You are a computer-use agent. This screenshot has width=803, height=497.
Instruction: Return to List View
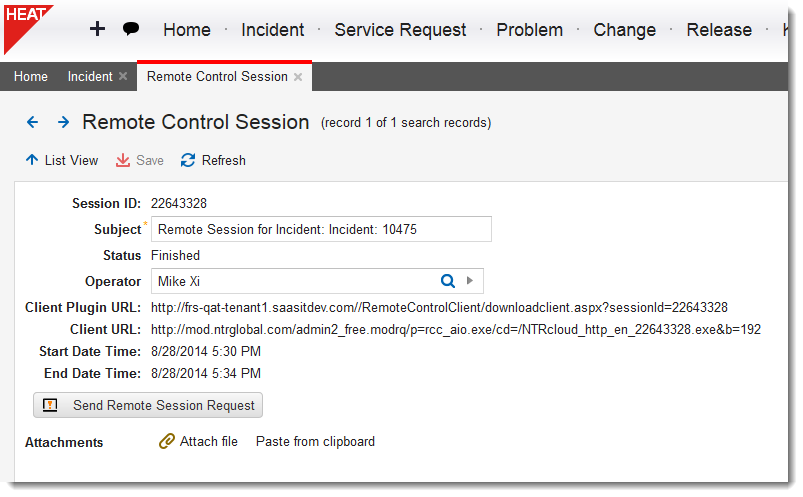click(61, 160)
